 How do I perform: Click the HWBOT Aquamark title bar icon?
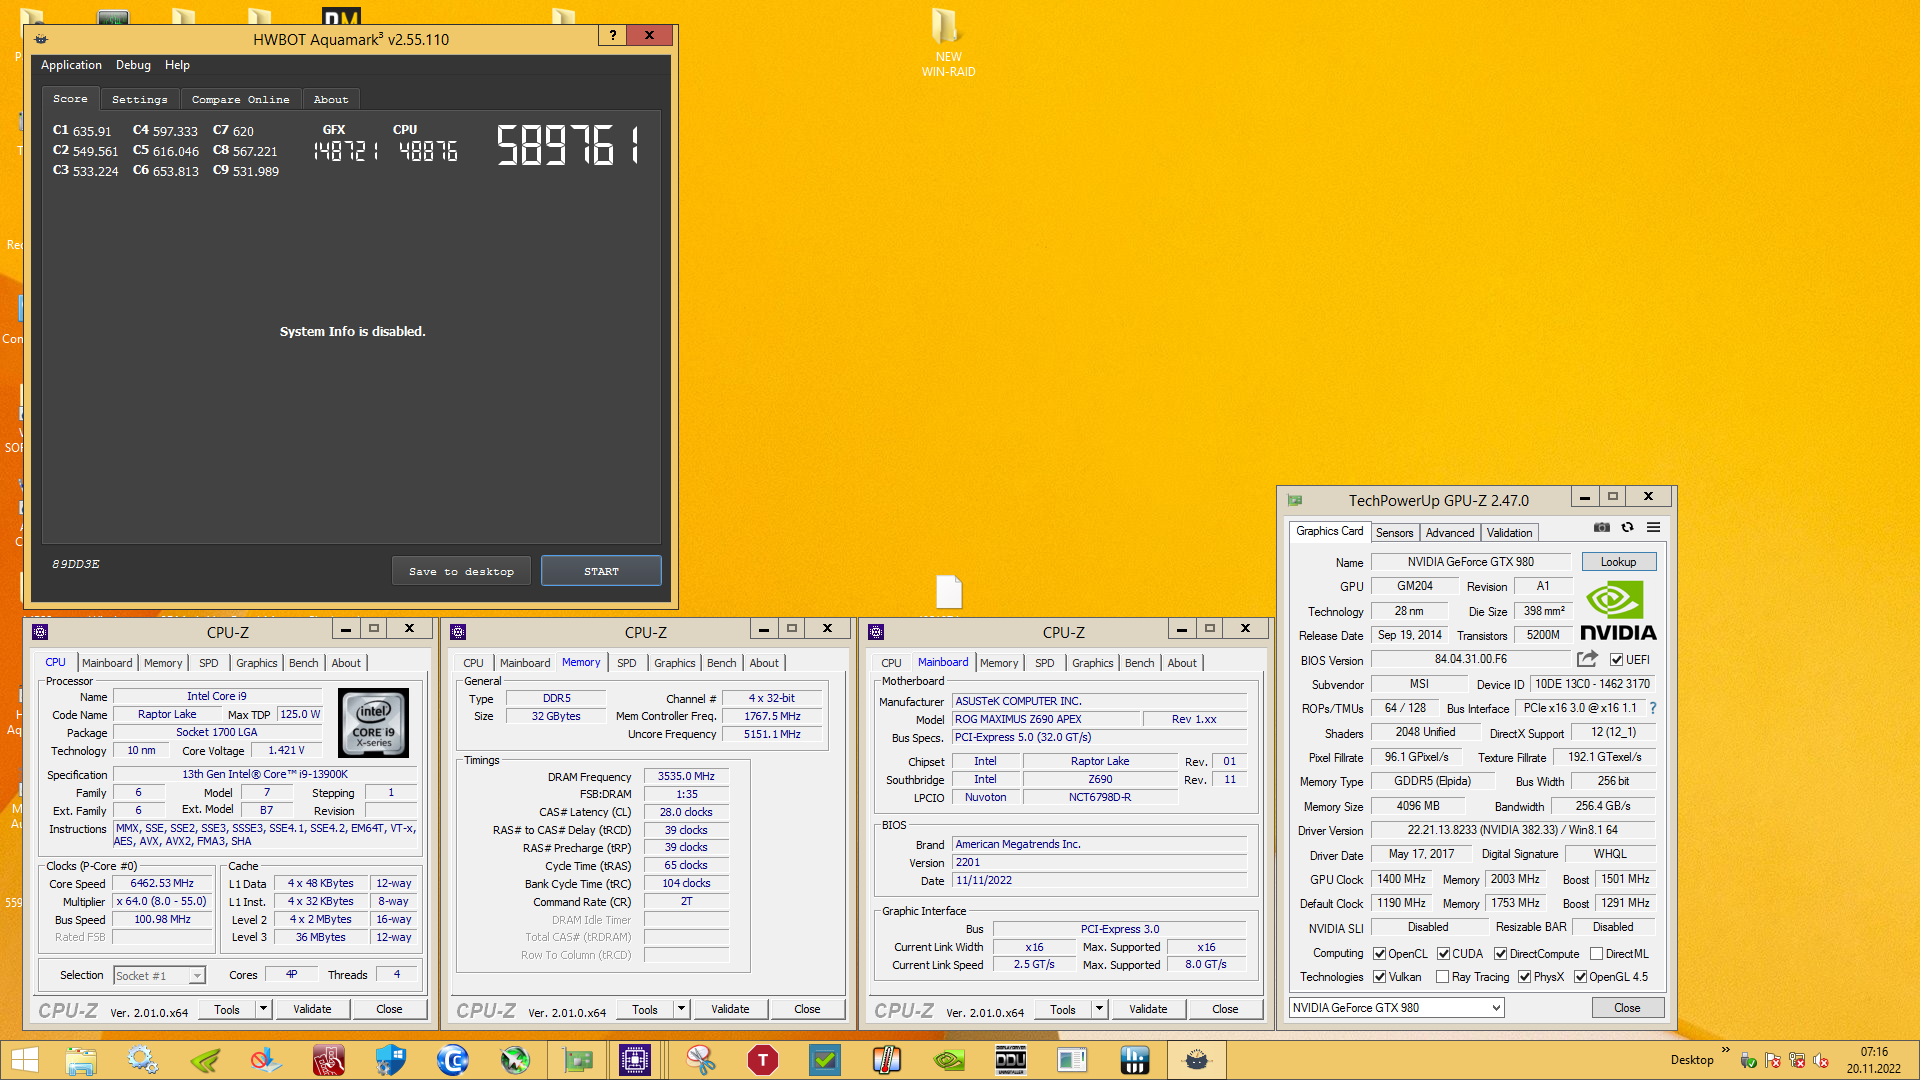[x=41, y=39]
